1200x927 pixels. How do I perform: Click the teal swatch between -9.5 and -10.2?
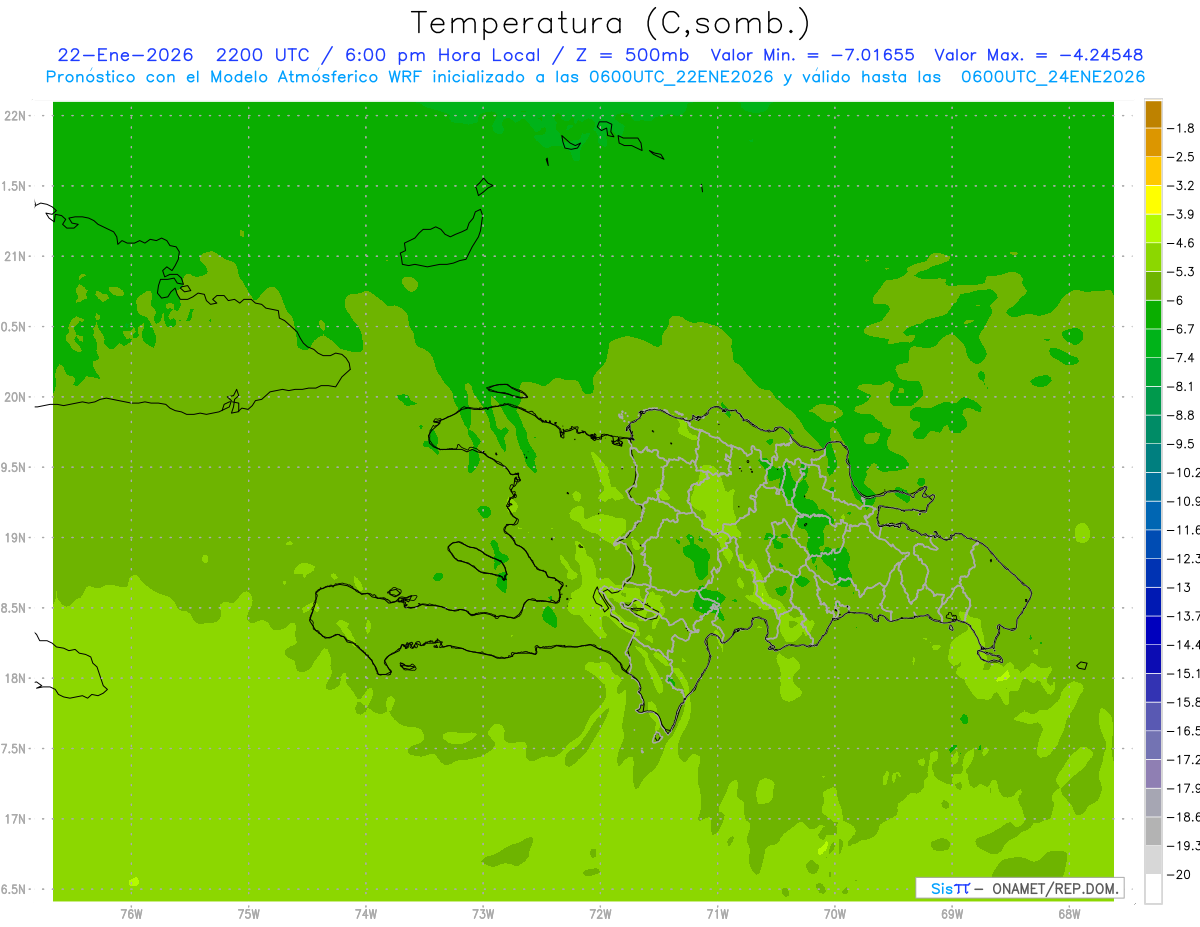[1153, 457]
